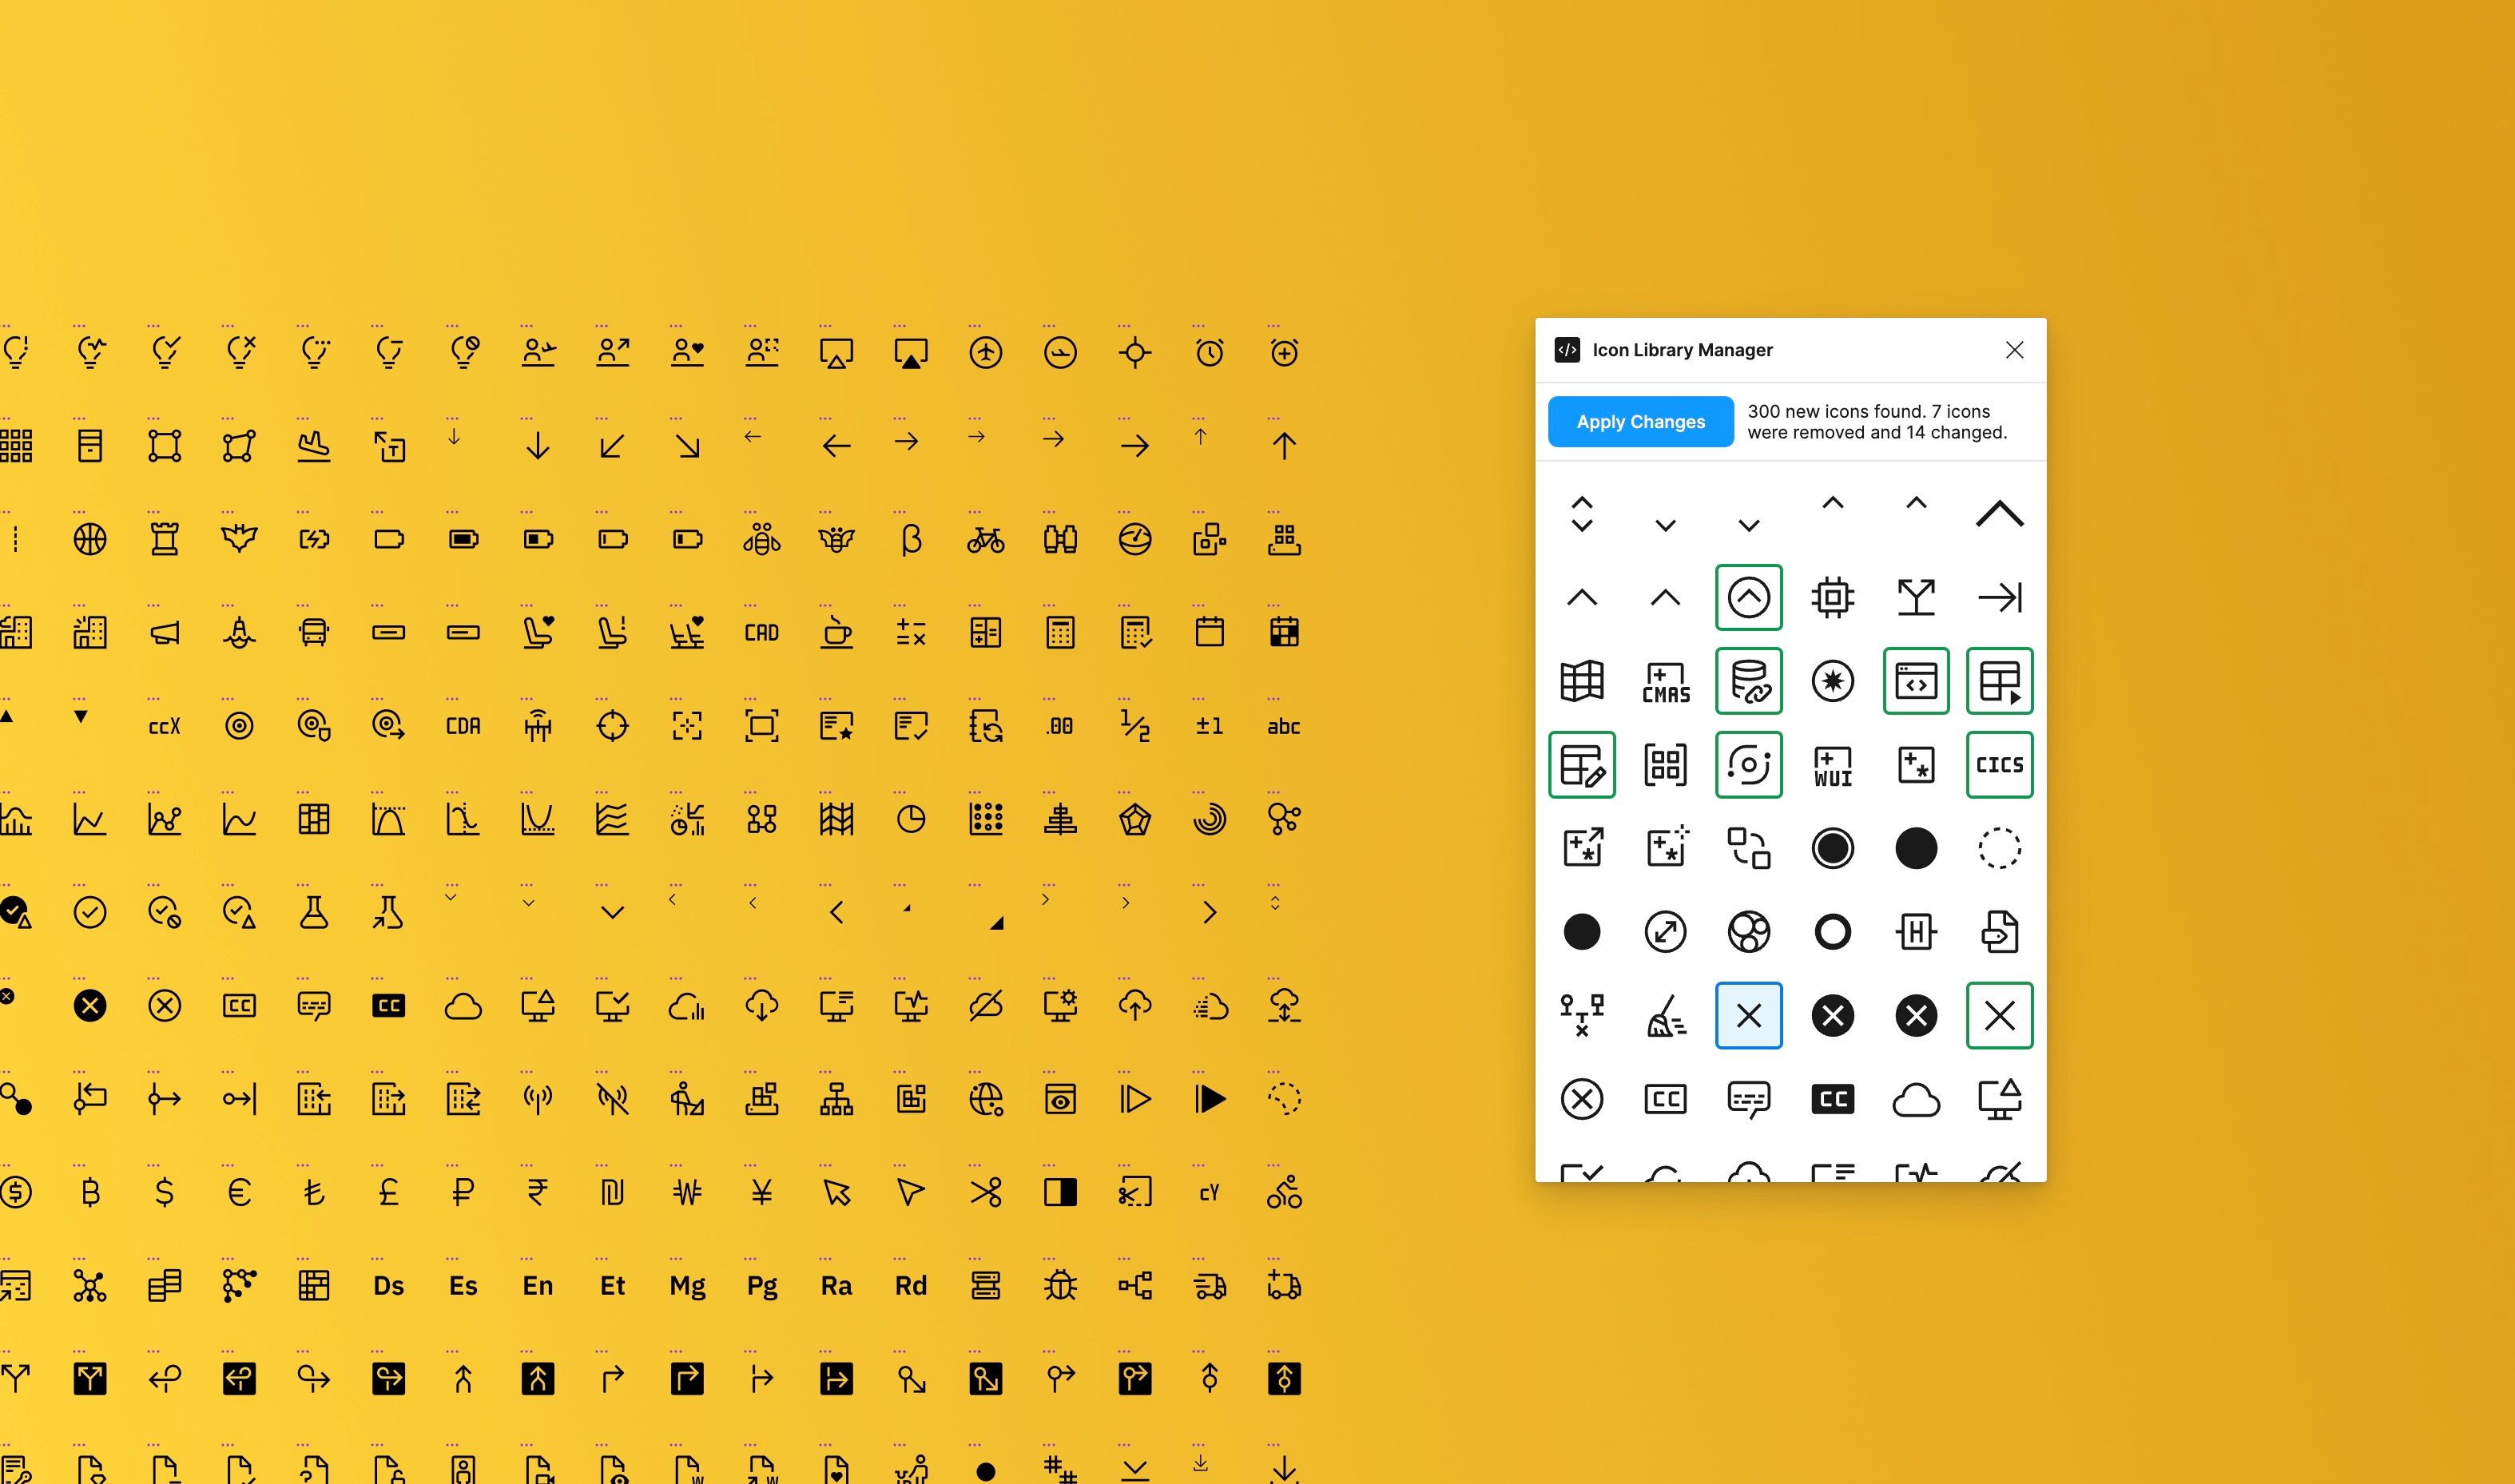Select the Bitcoin currency icon on the canvas
The height and width of the screenshot is (1484, 2515).
(x=90, y=1191)
